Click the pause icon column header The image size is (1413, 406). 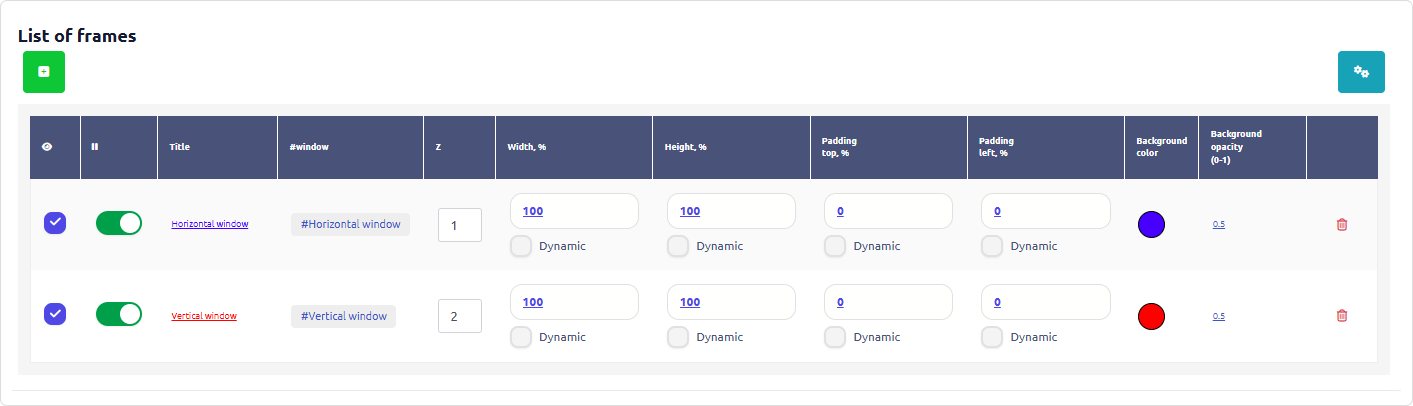click(95, 147)
